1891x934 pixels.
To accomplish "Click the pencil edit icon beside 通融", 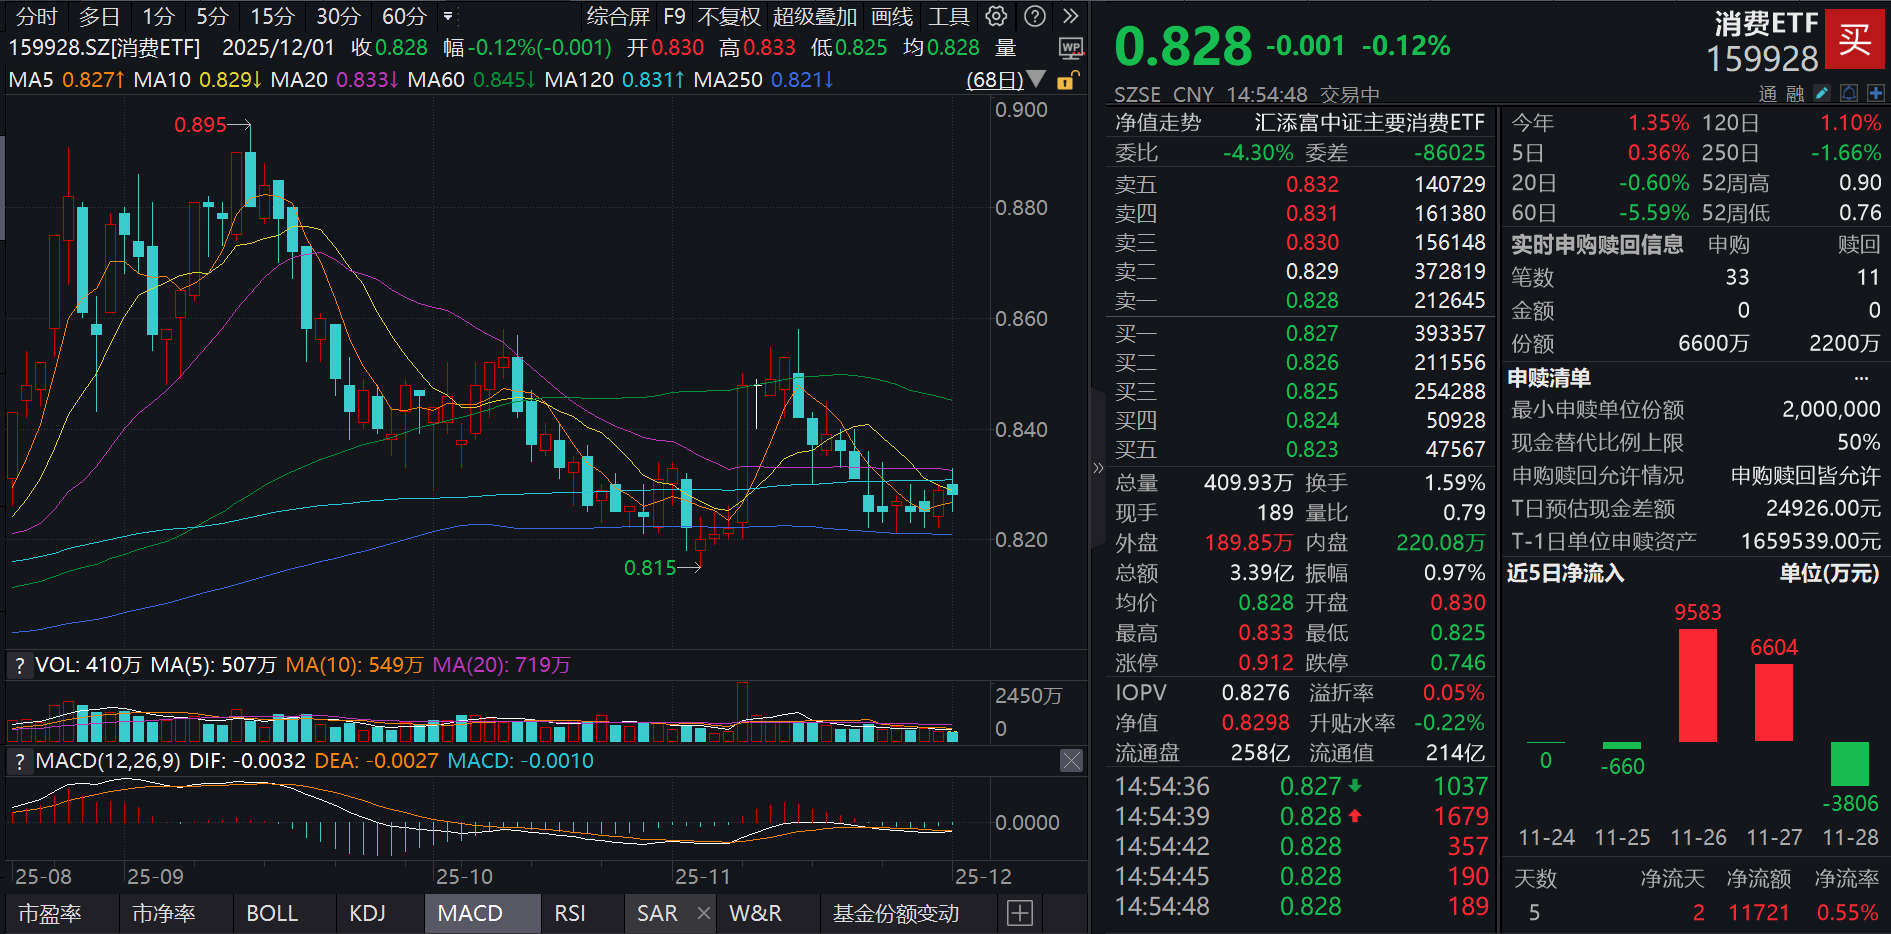I will point(1822,93).
